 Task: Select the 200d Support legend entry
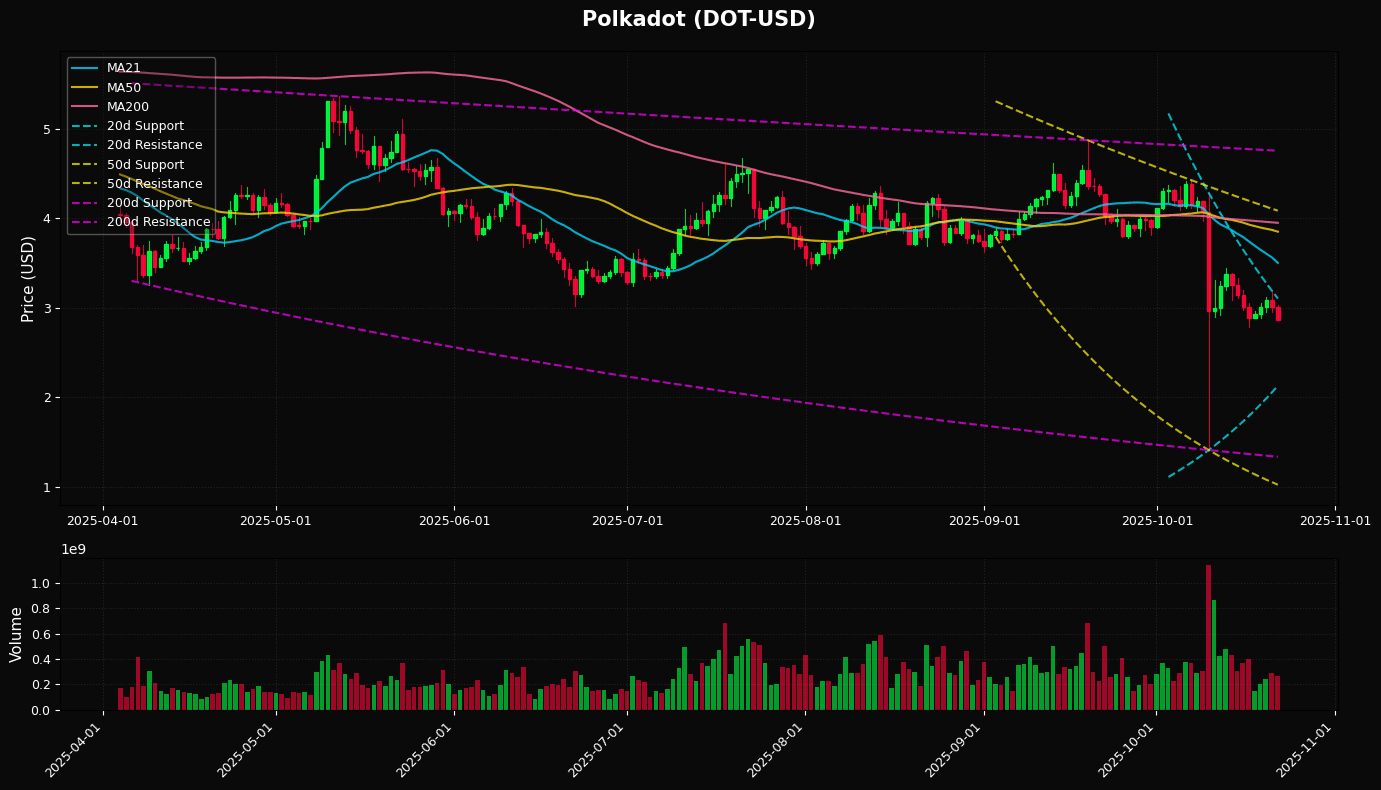pyautogui.click(x=149, y=203)
